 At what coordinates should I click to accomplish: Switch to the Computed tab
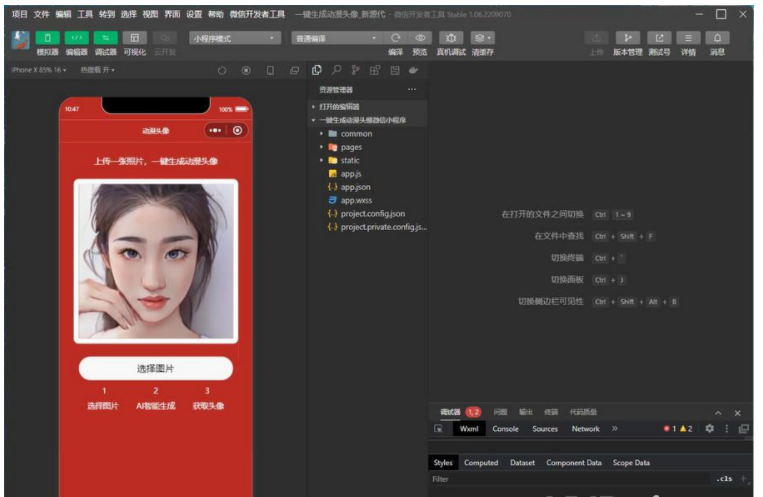481,463
